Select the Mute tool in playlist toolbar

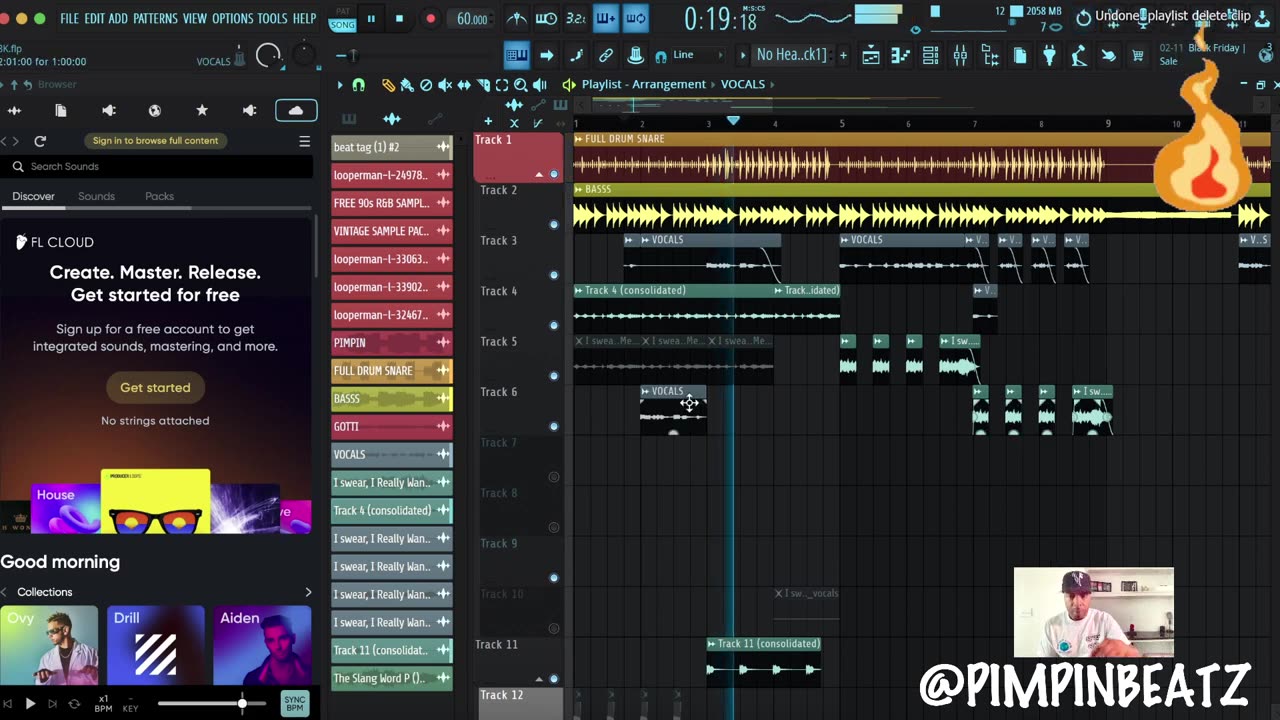(445, 85)
